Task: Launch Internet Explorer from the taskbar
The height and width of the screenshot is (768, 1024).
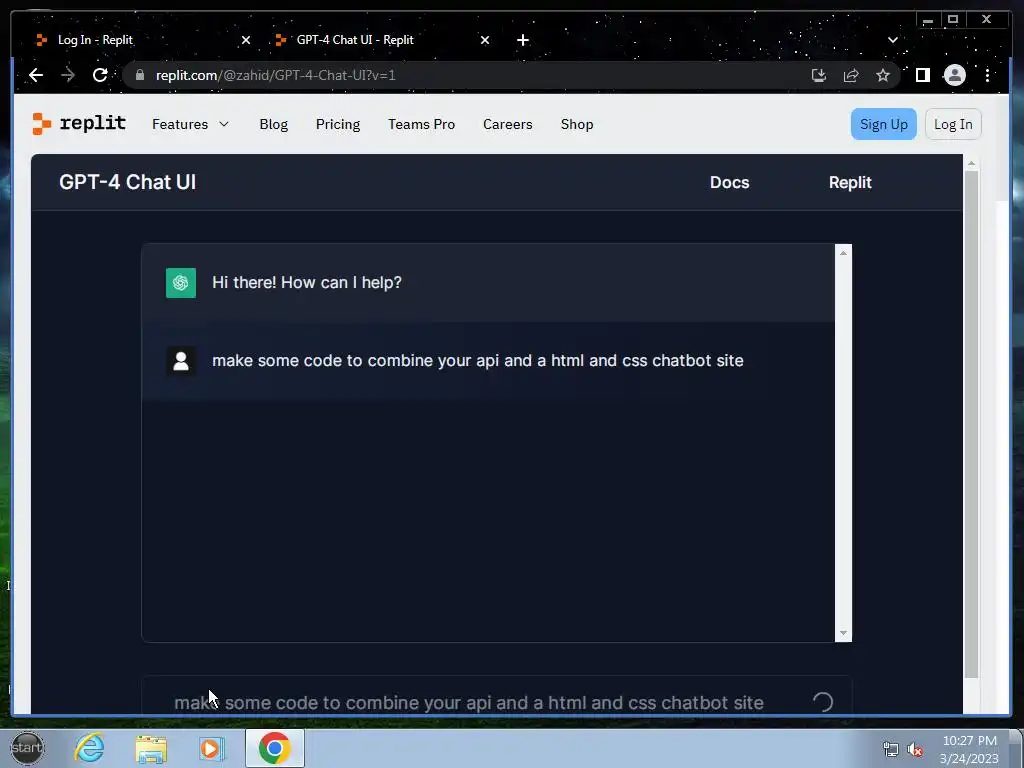Action: 89,748
